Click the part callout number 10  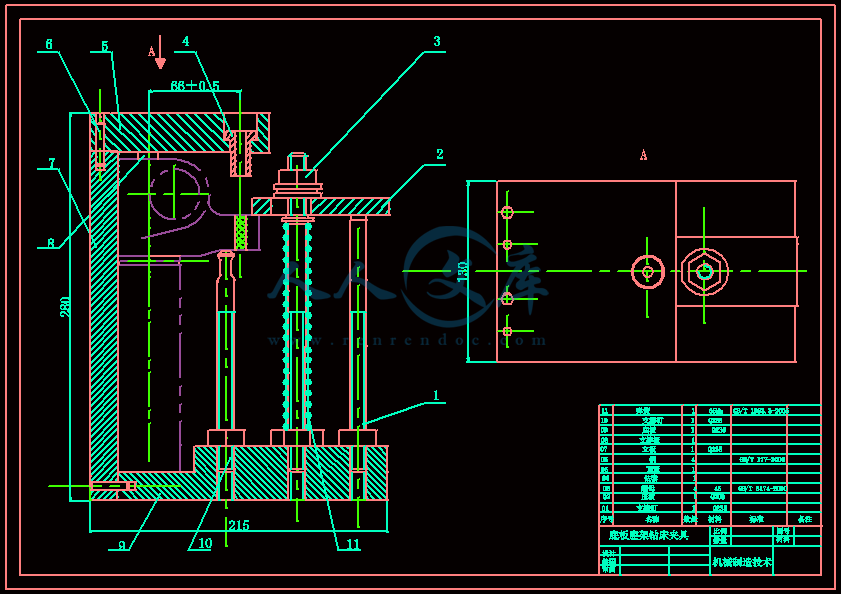[x=205, y=543]
